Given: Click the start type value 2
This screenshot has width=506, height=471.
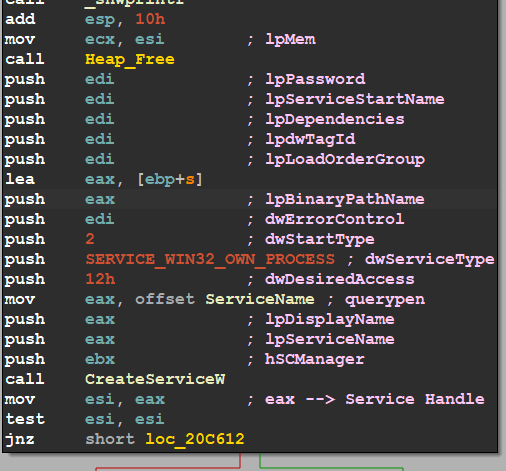Looking at the screenshot, I should pyautogui.click(x=90, y=239).
